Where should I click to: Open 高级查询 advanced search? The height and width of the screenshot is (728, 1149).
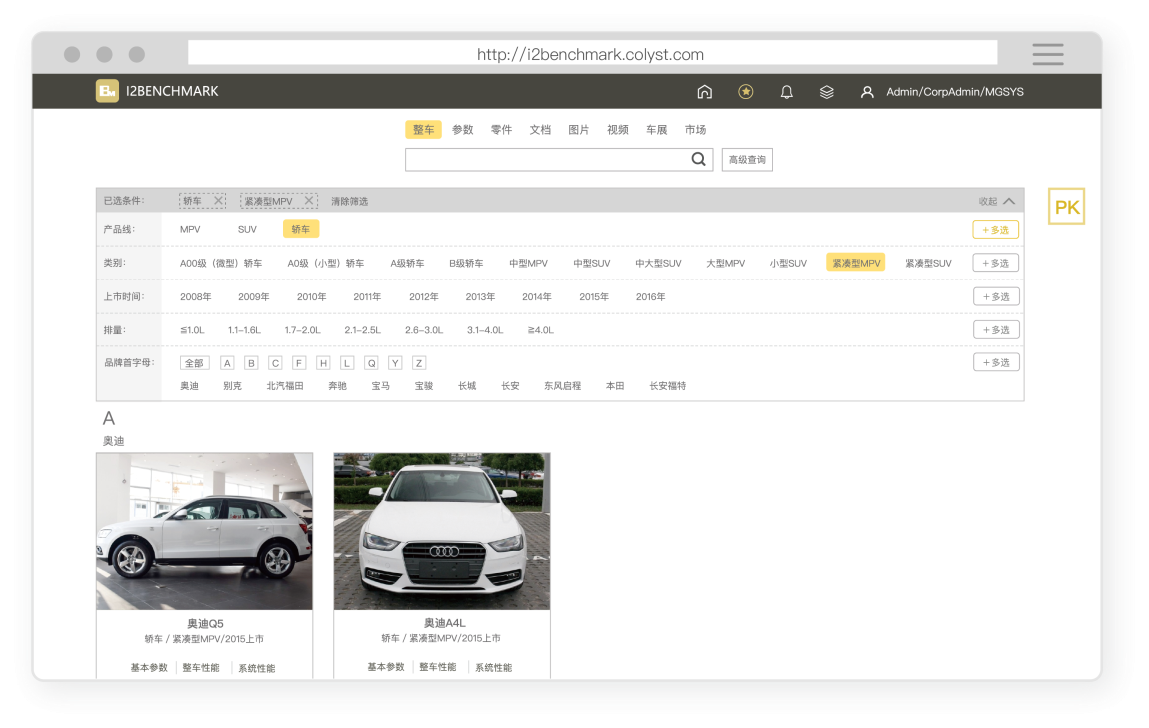[747, 160]
